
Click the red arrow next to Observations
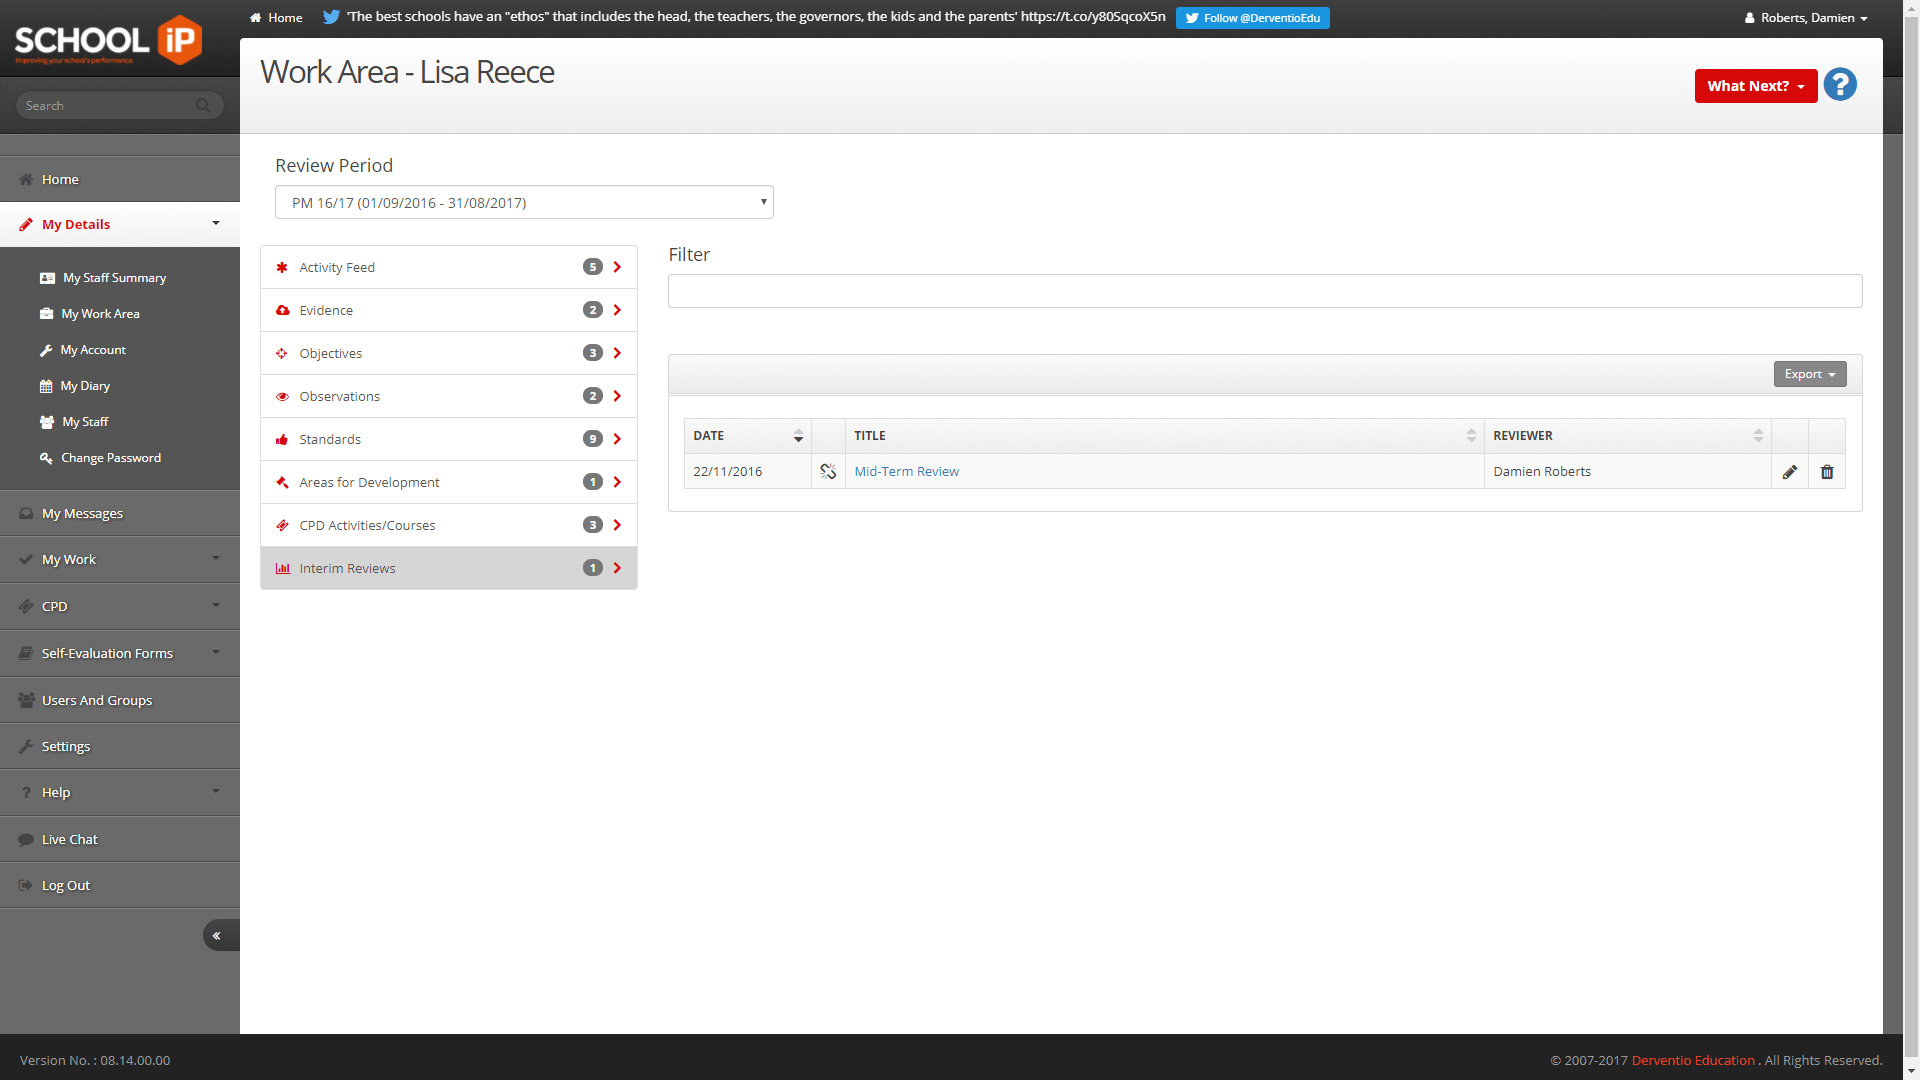point(617,396)
